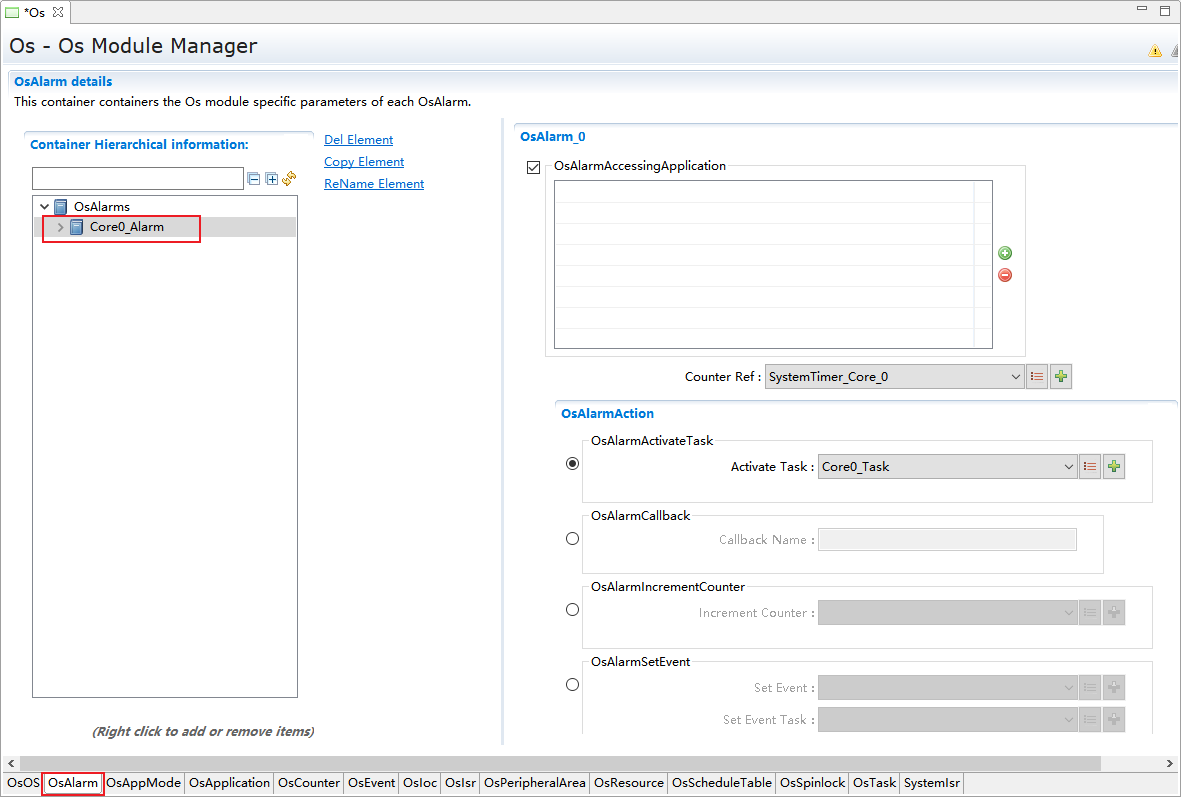Select the OsAlarmIncrementCounter radio button
1181x797 pixels.
click(x=572, y=609)
